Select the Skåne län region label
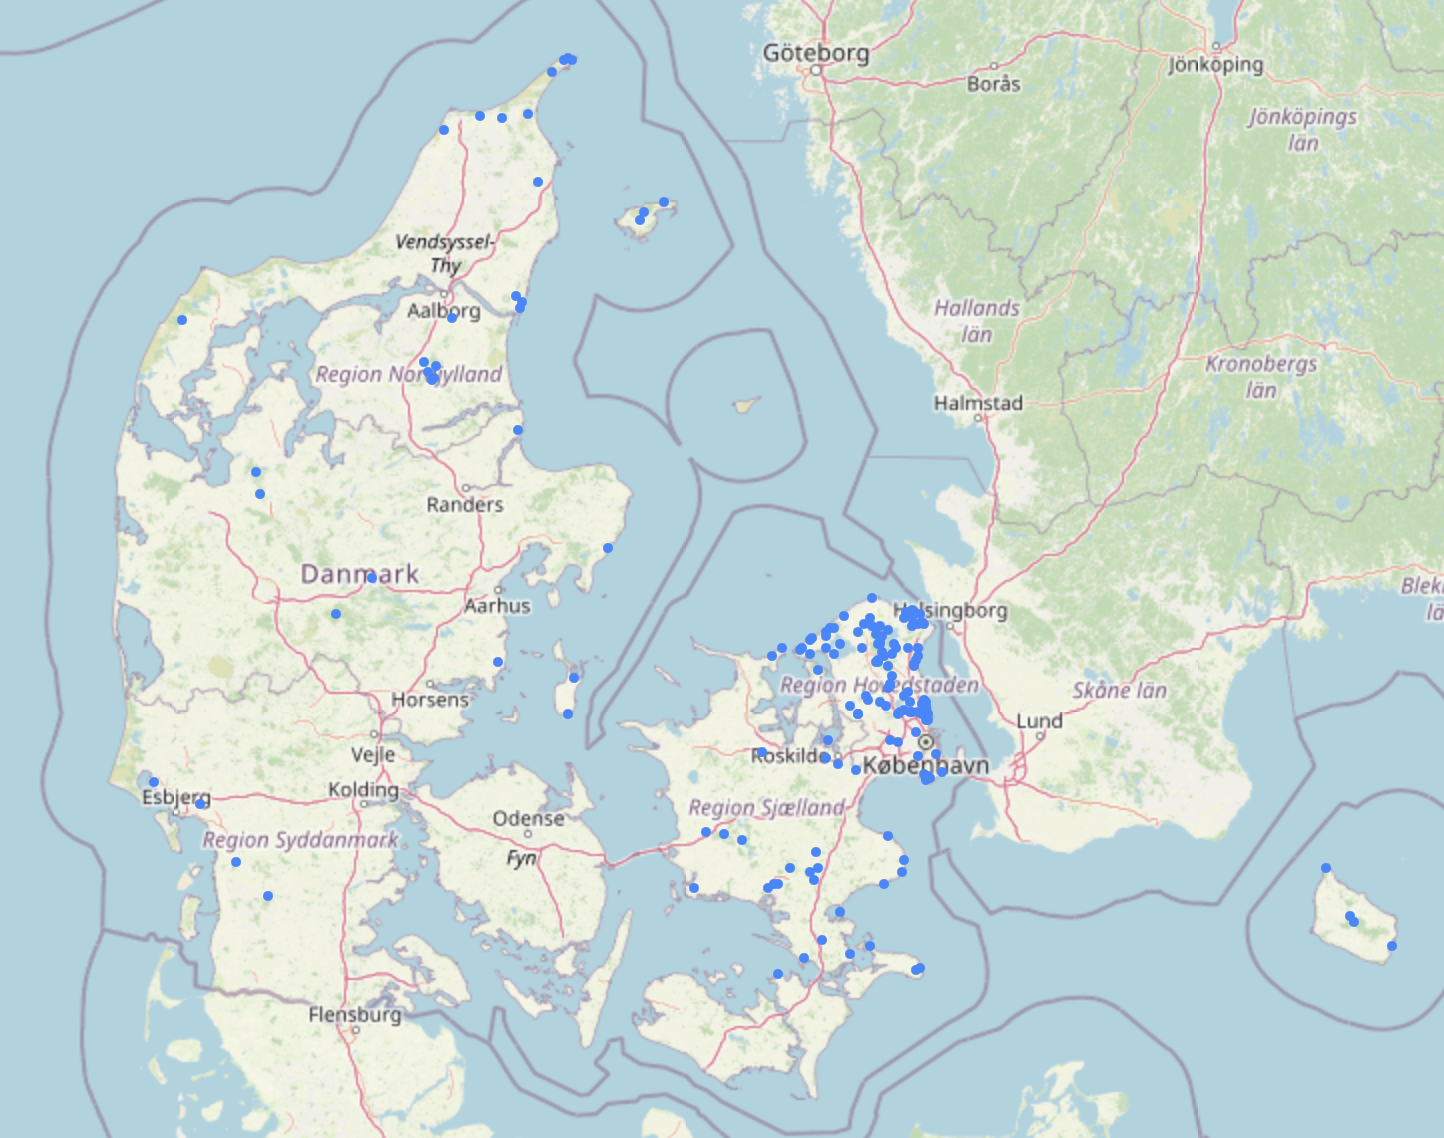Viewport: 1444px width, 1138px height. click(1119, 690)
